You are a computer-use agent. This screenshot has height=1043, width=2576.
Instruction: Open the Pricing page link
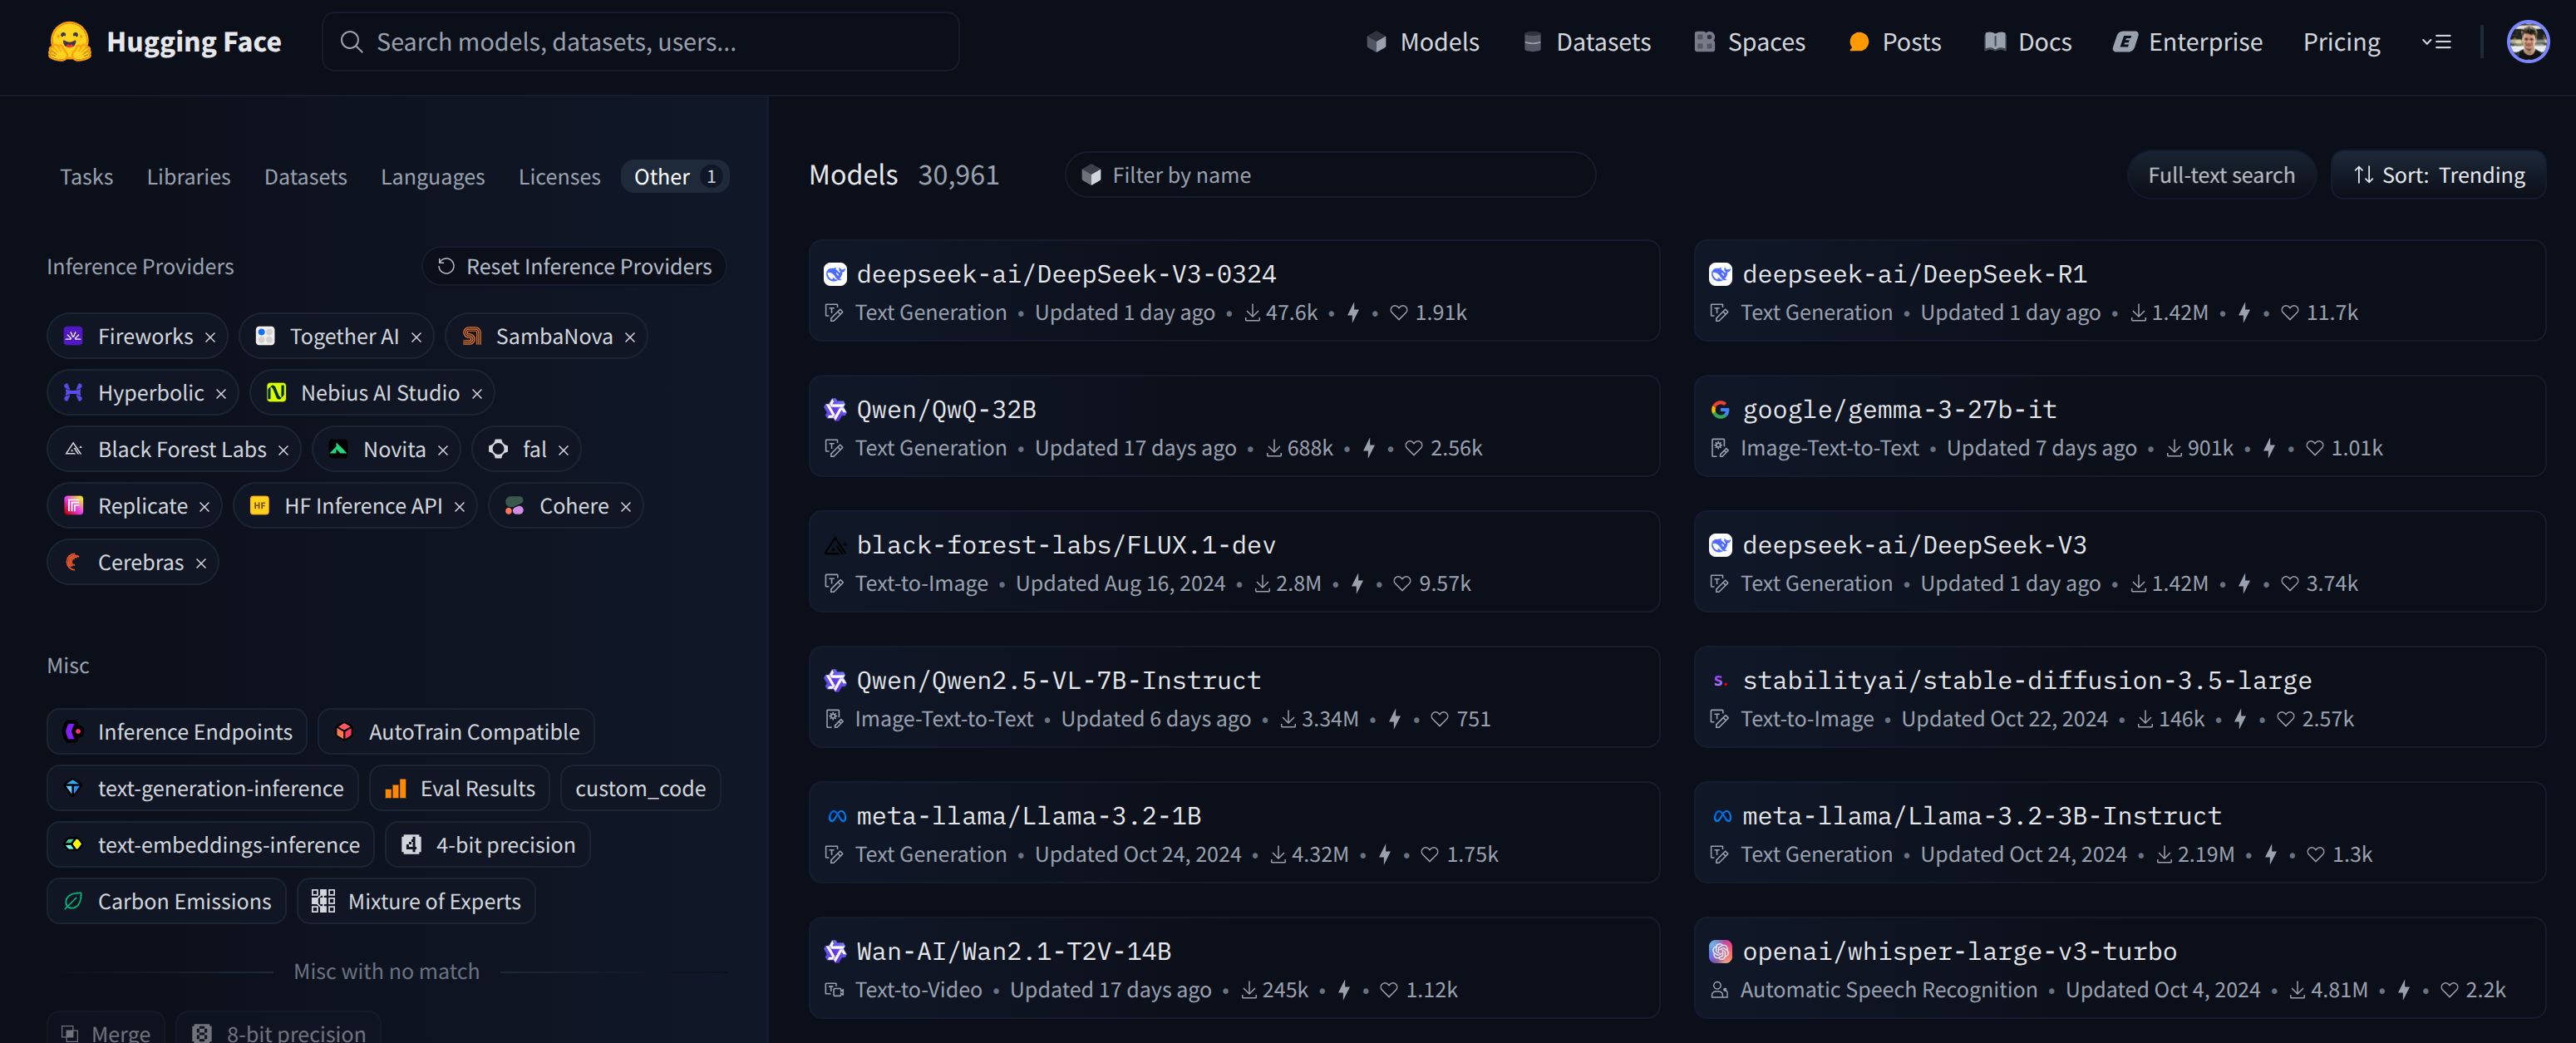tap(2341, 42)
